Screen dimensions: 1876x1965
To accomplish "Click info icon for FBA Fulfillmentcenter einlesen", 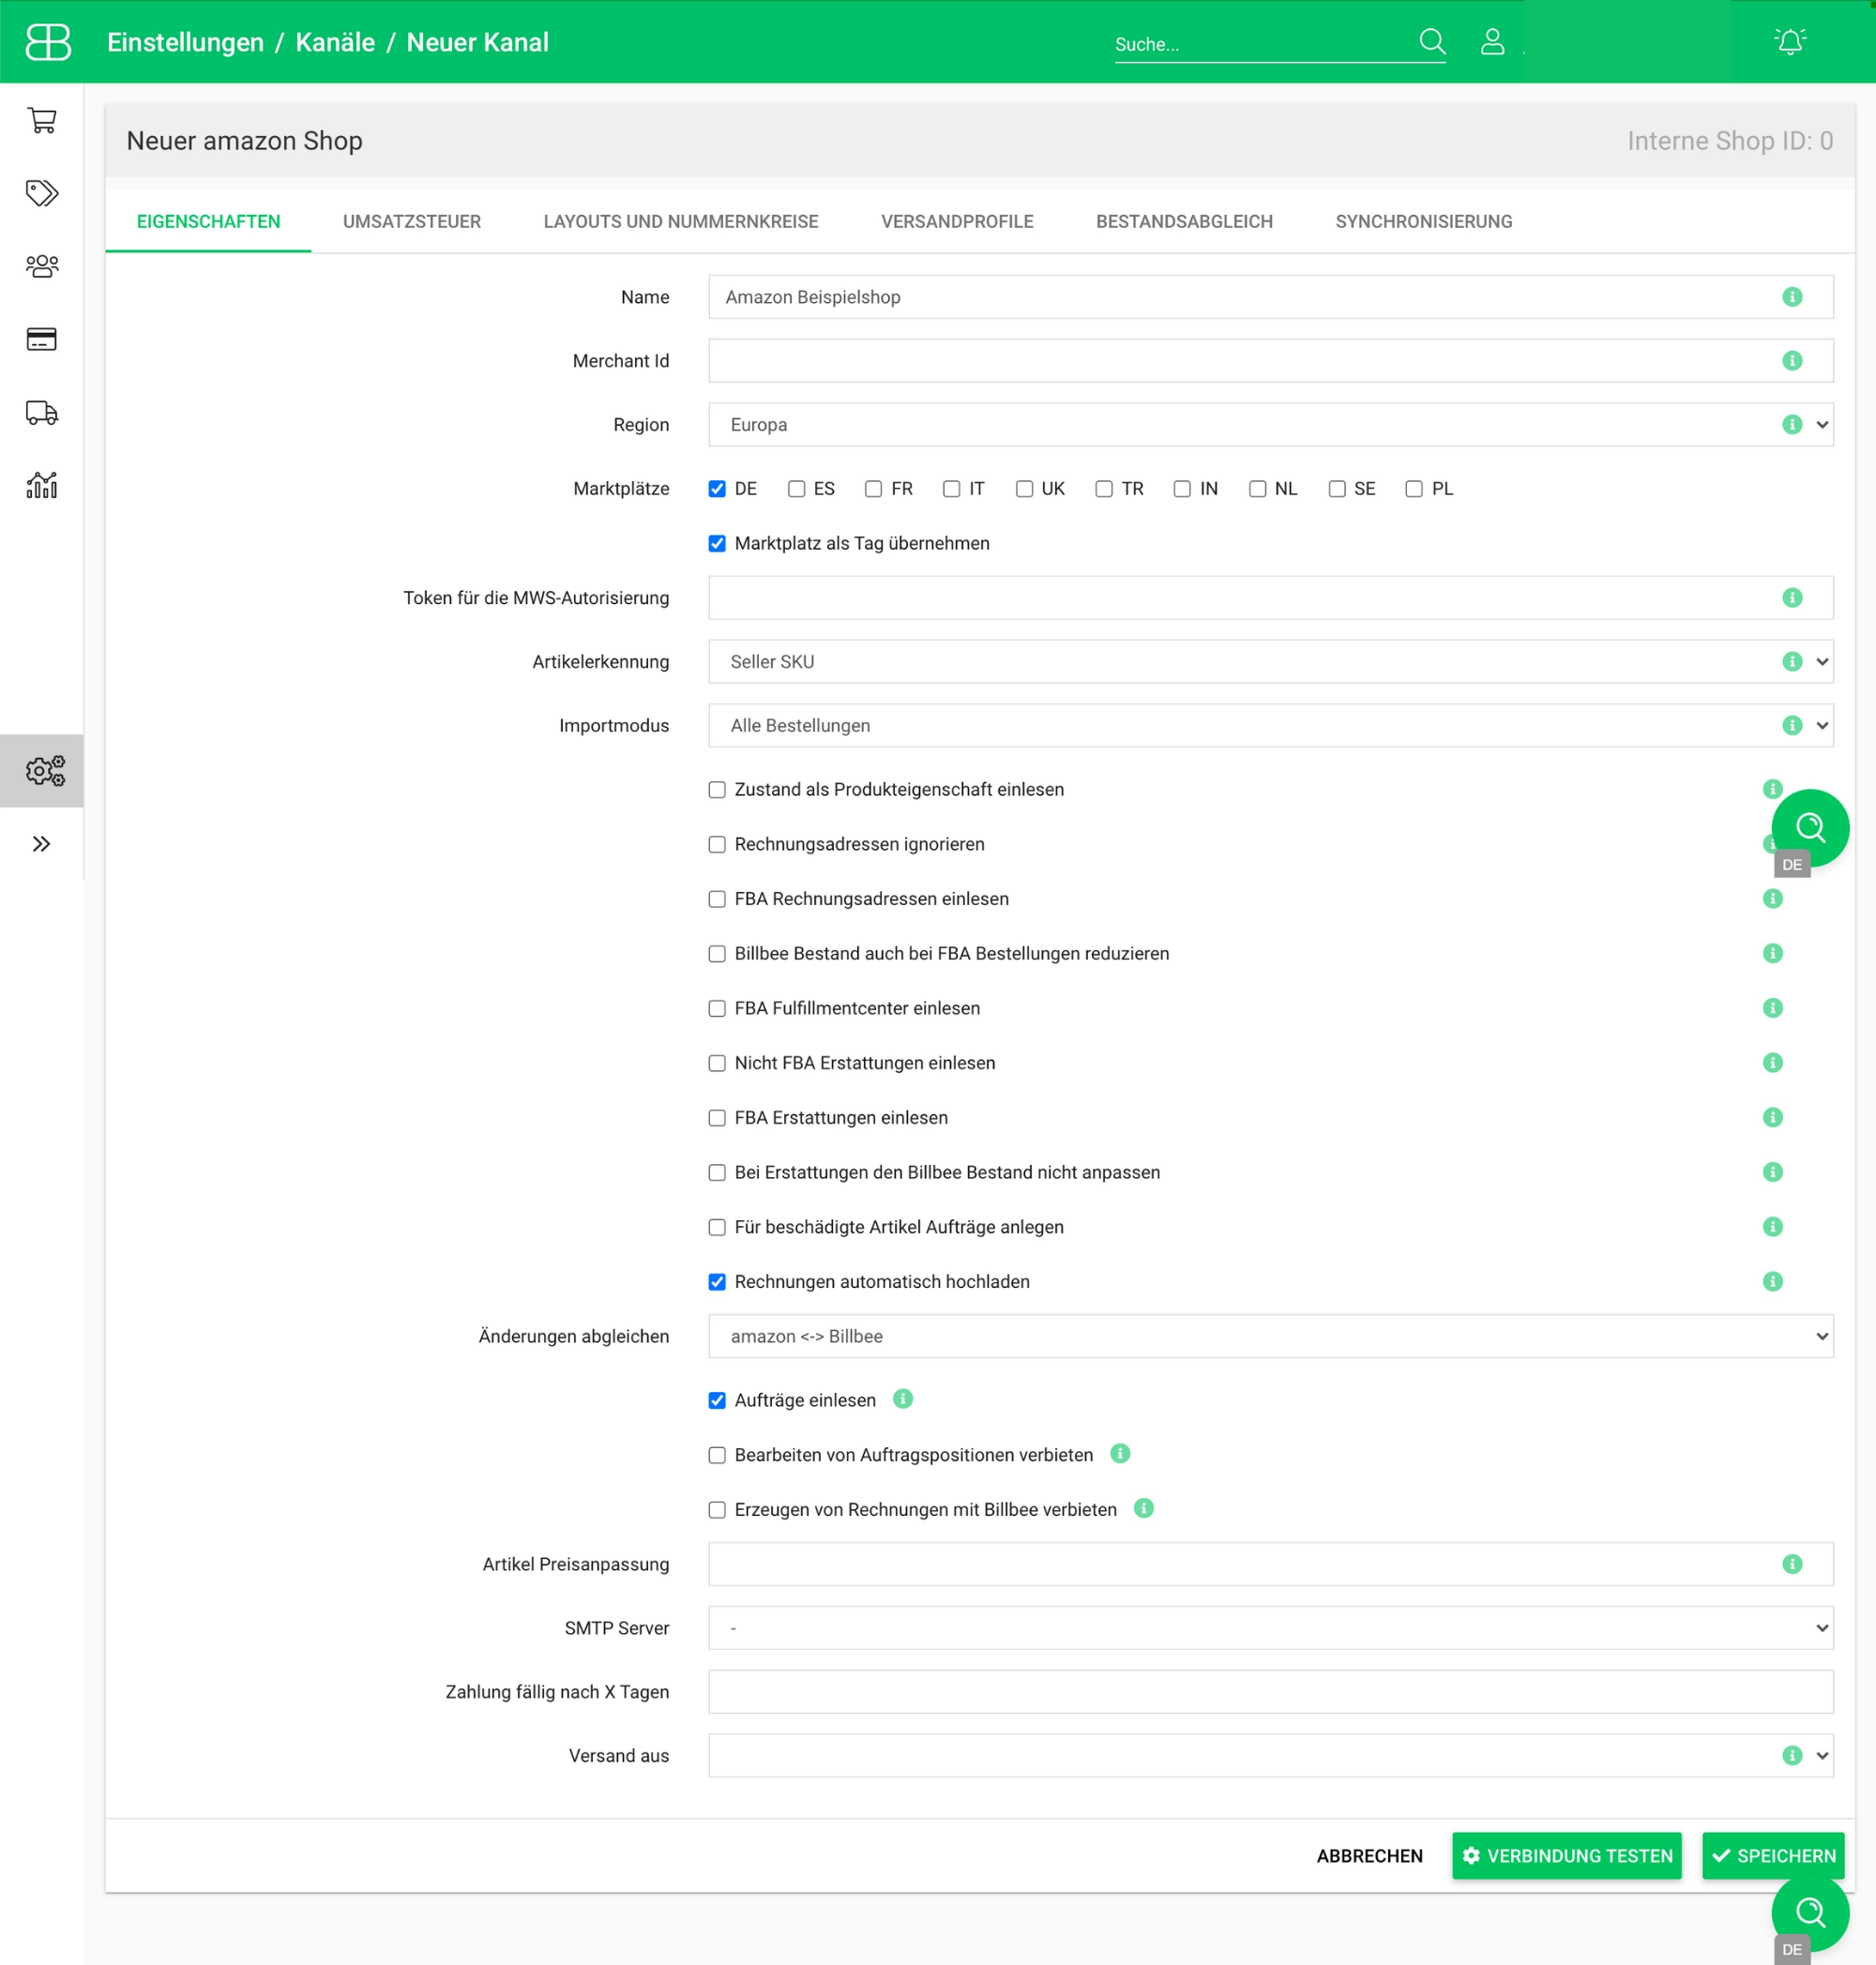I will pyautogui.click(x=1773, y=1008).
